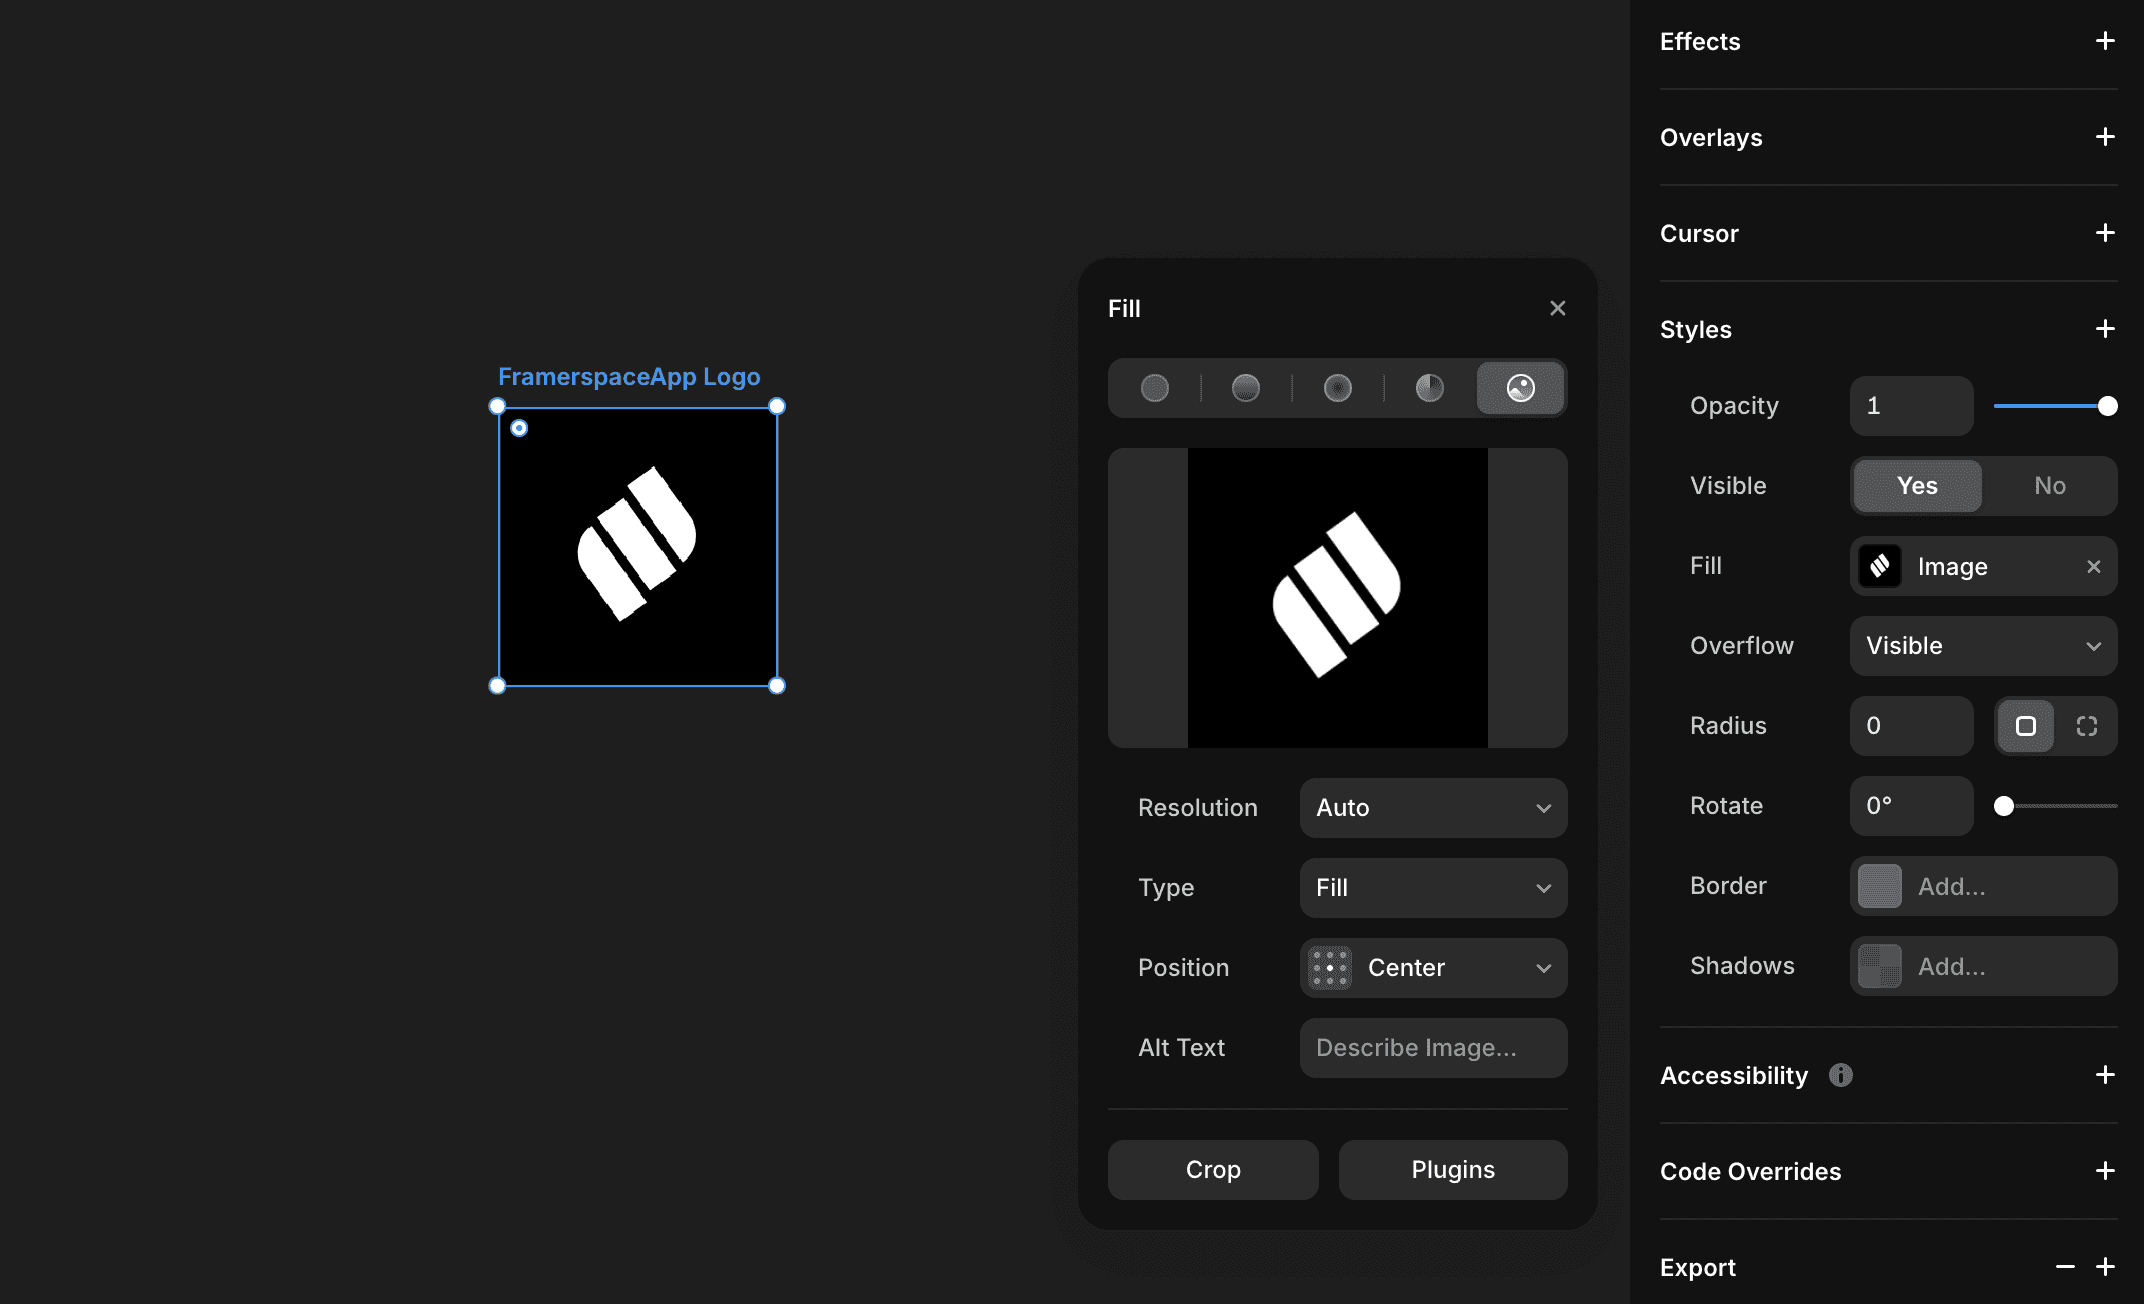Select the uniform radius mode icon

click(x=2026, y=726)
